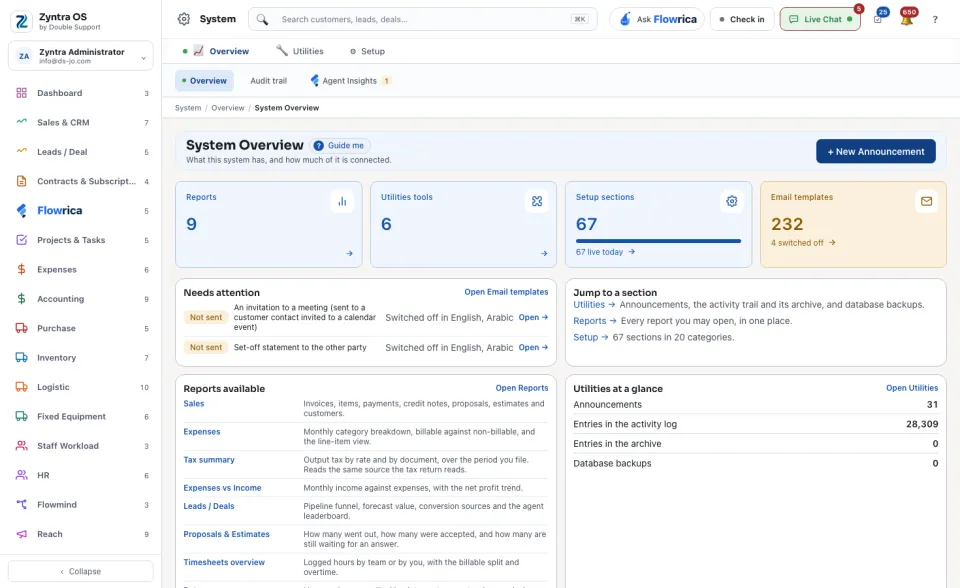This screenshot has width=960, height=588.
Task: Click the Reports card bar chart icon
Action: click(342, 202)
